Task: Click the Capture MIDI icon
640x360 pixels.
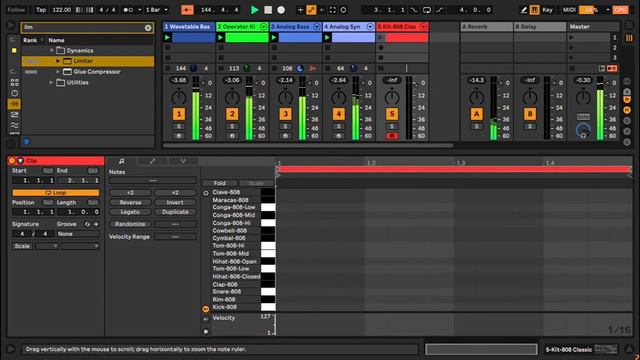Action: [333, 10]
